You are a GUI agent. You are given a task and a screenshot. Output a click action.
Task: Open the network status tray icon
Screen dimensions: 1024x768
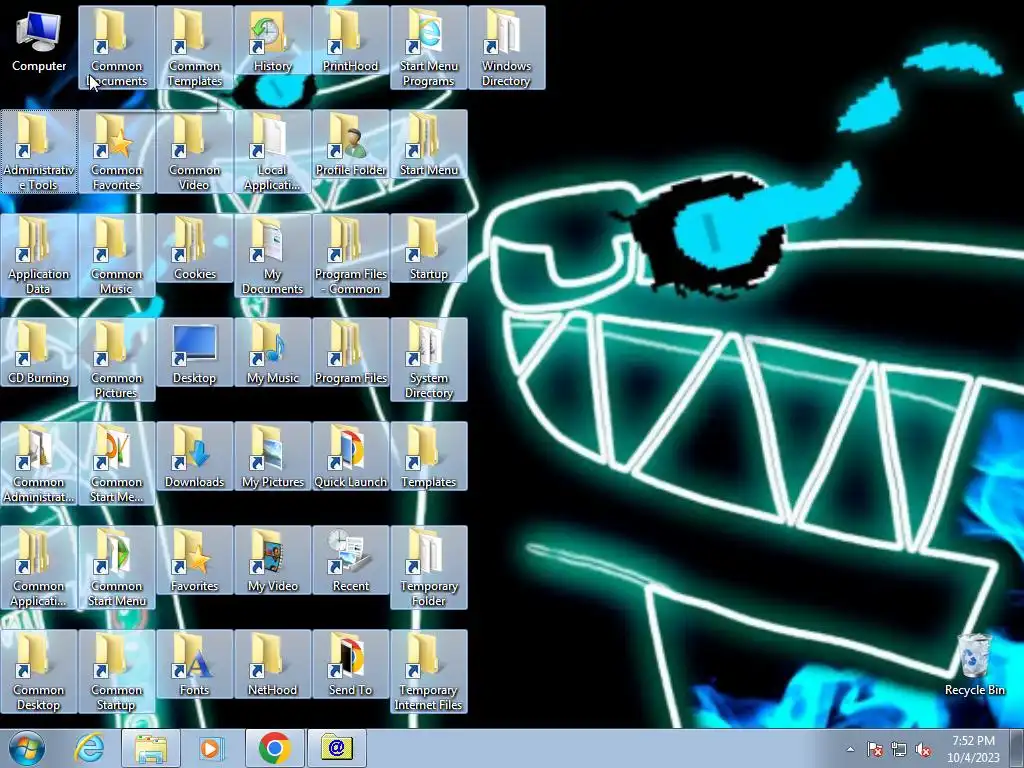pyautogui.click(x=899, y=749)
